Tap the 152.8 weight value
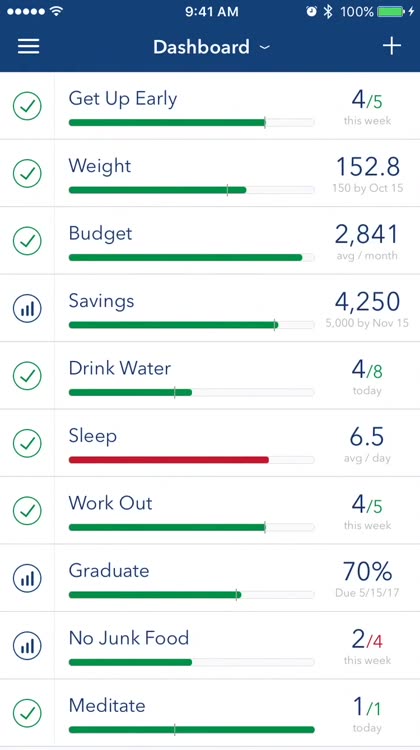 (367, 167)
